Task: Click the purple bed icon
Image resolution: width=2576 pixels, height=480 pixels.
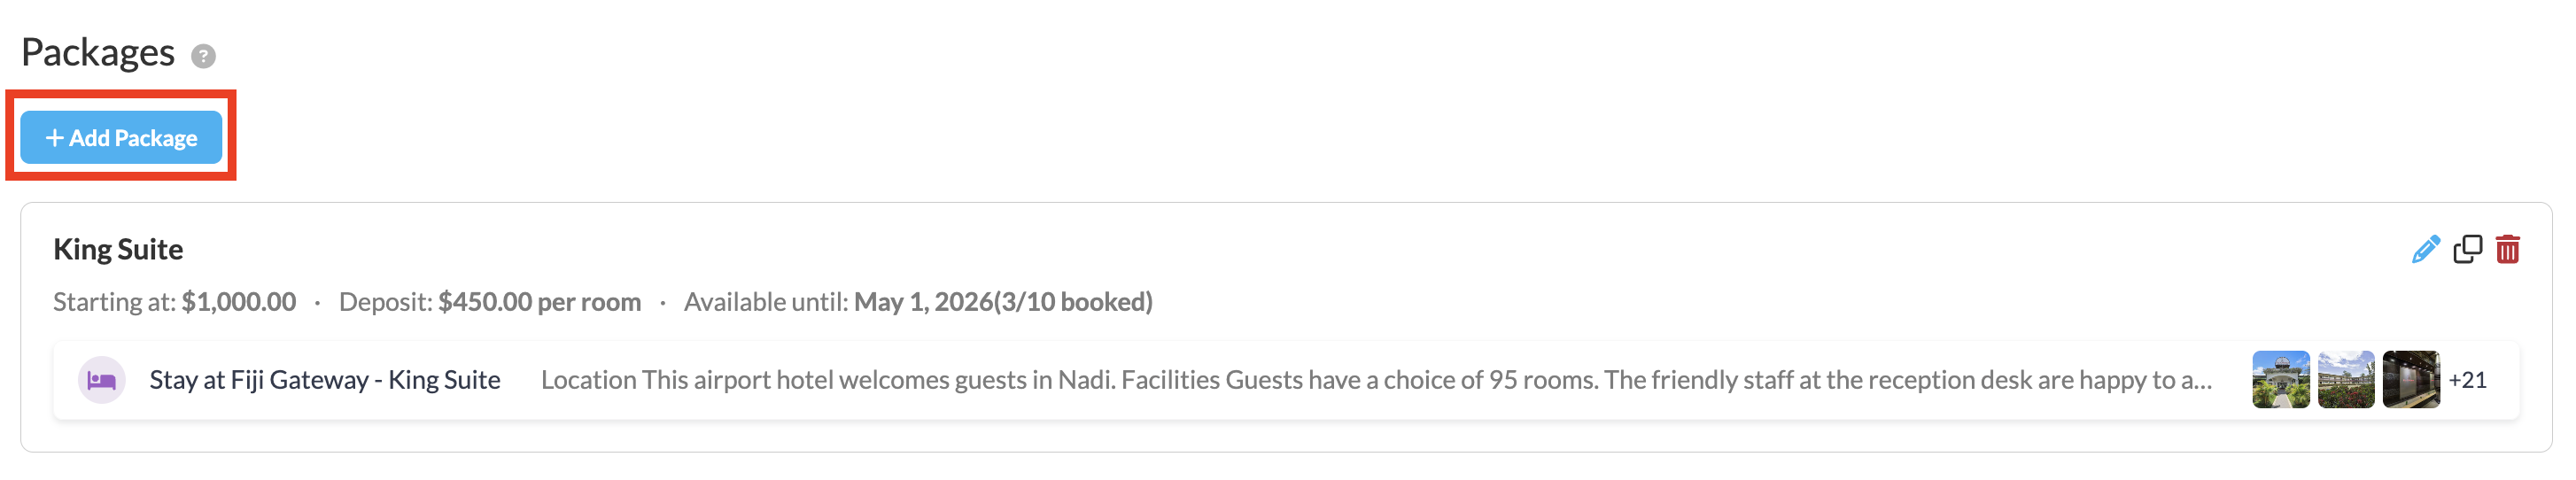Action: [x=102, y=380]
